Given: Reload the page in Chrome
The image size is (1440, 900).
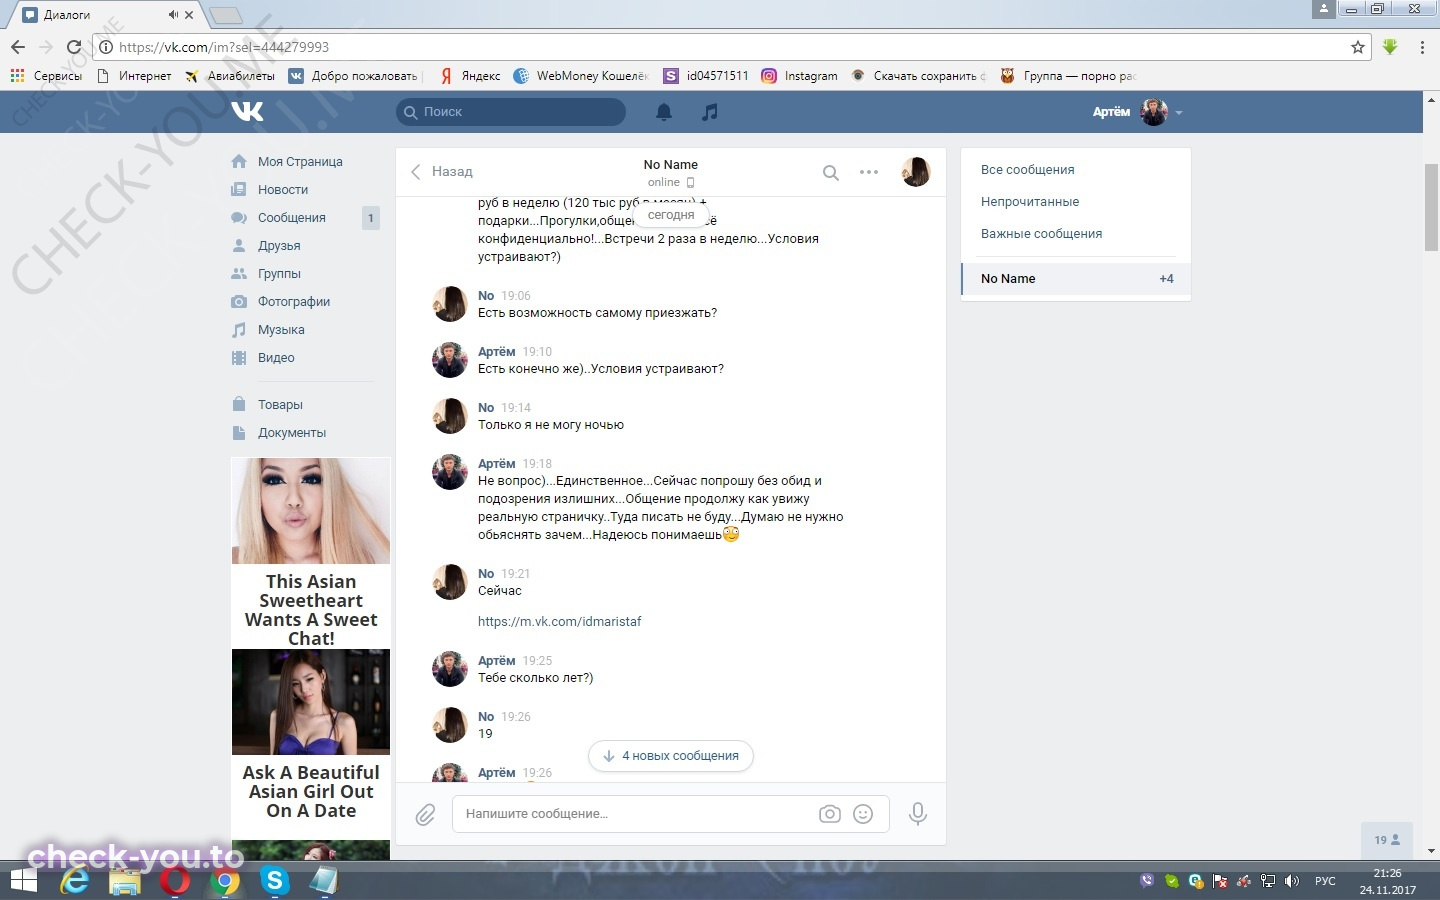Looking at the screenshot, I should click(73, 47).
